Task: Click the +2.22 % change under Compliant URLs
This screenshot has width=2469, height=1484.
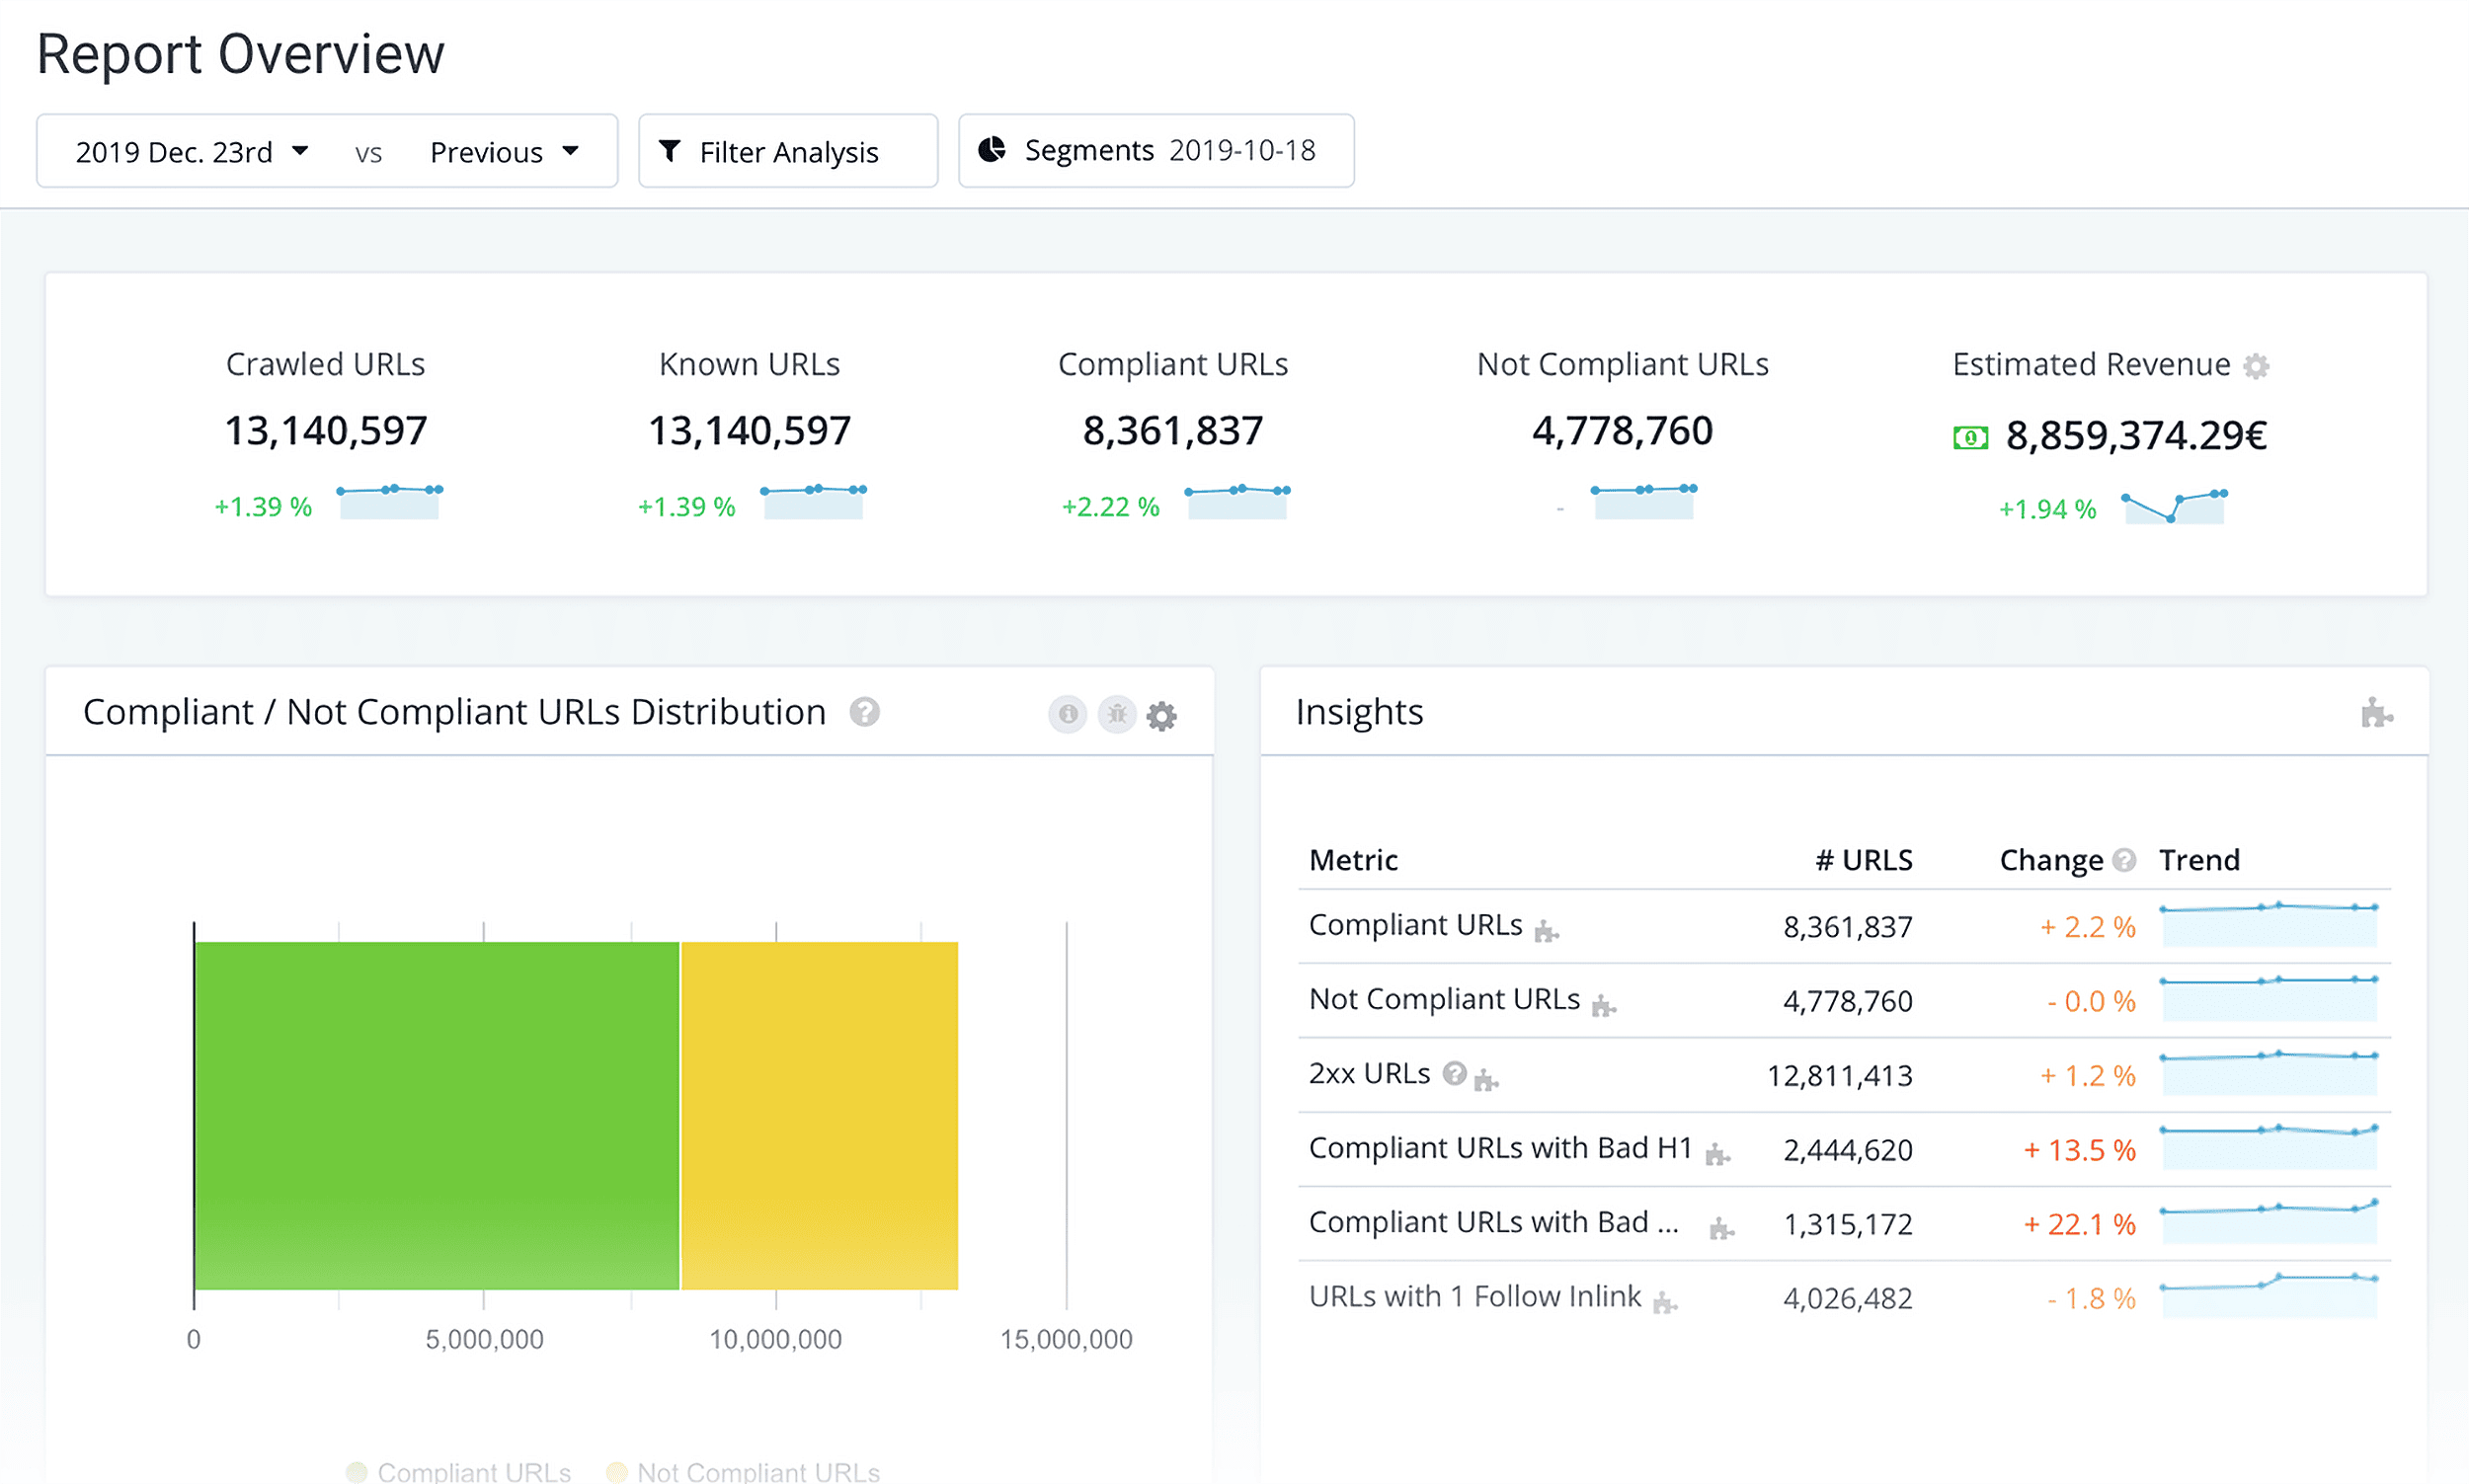Action: (1110, 507)
